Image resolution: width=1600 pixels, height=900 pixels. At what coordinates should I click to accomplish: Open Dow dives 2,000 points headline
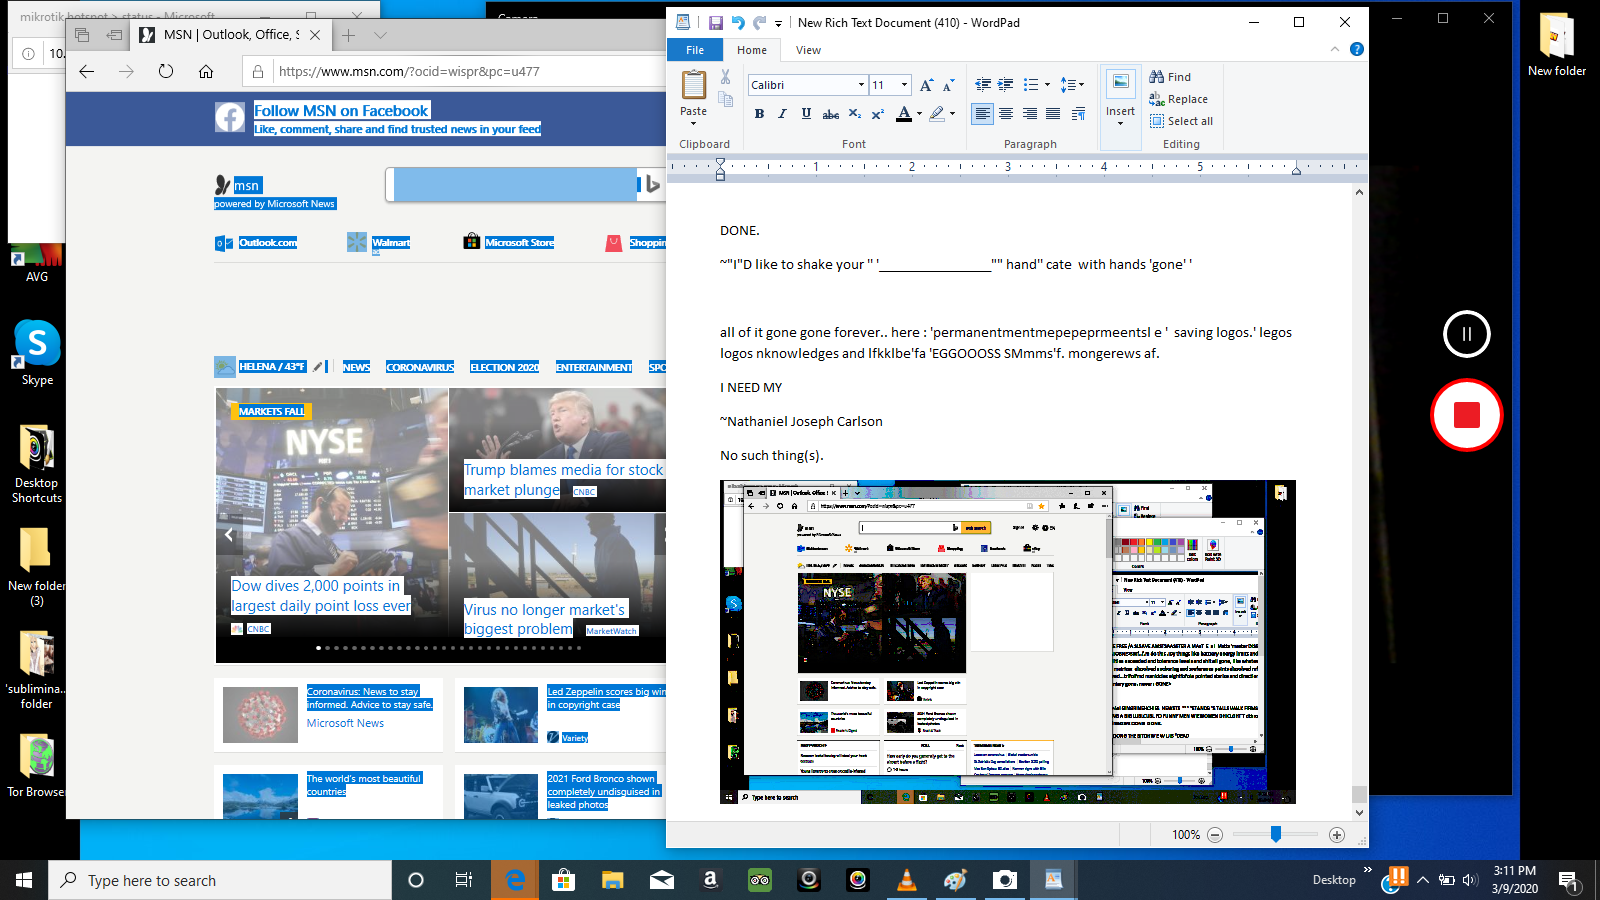pyautogui.click(x=321, y=595)
